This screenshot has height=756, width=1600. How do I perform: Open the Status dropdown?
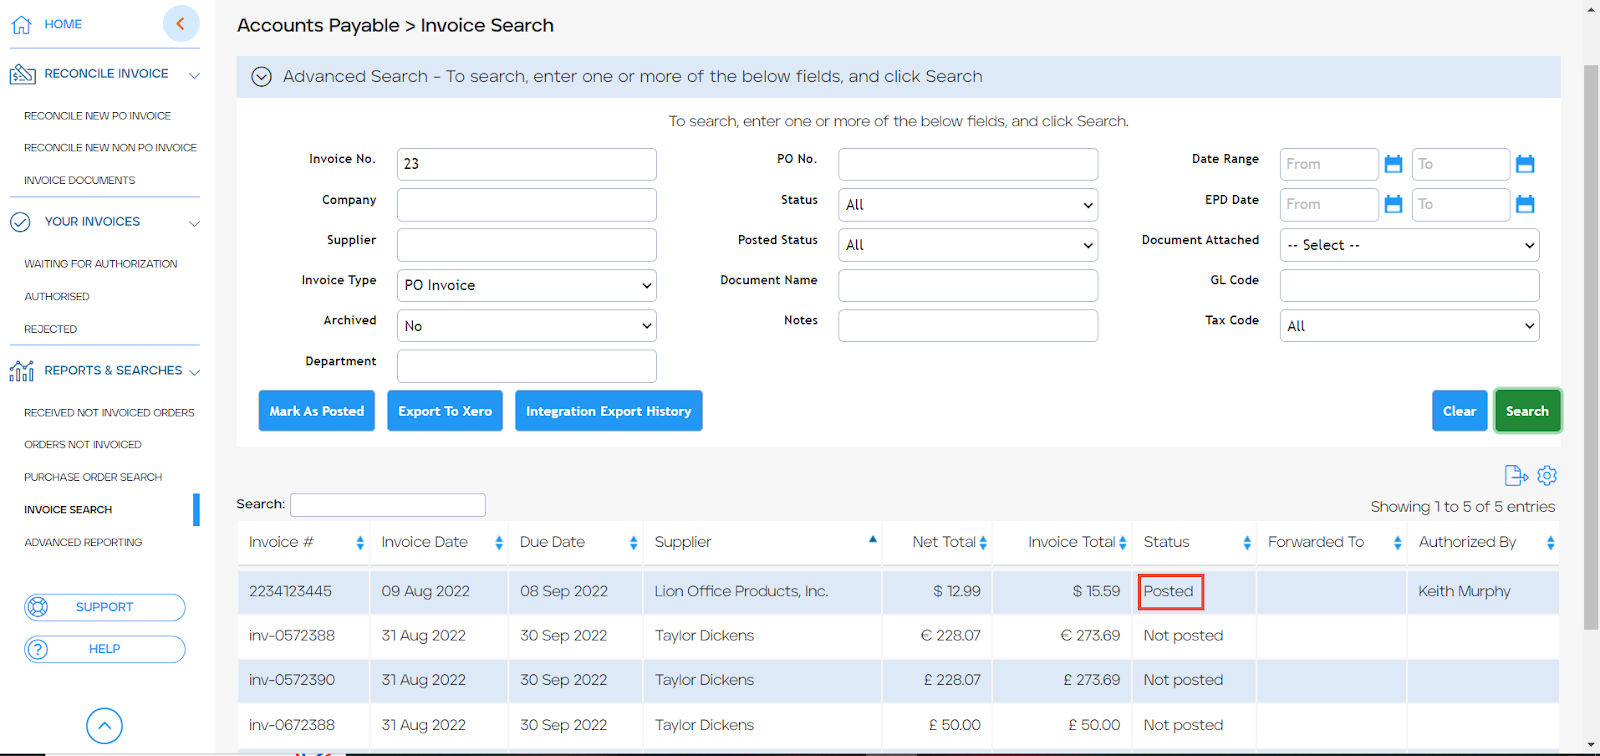tap(968, 205)
